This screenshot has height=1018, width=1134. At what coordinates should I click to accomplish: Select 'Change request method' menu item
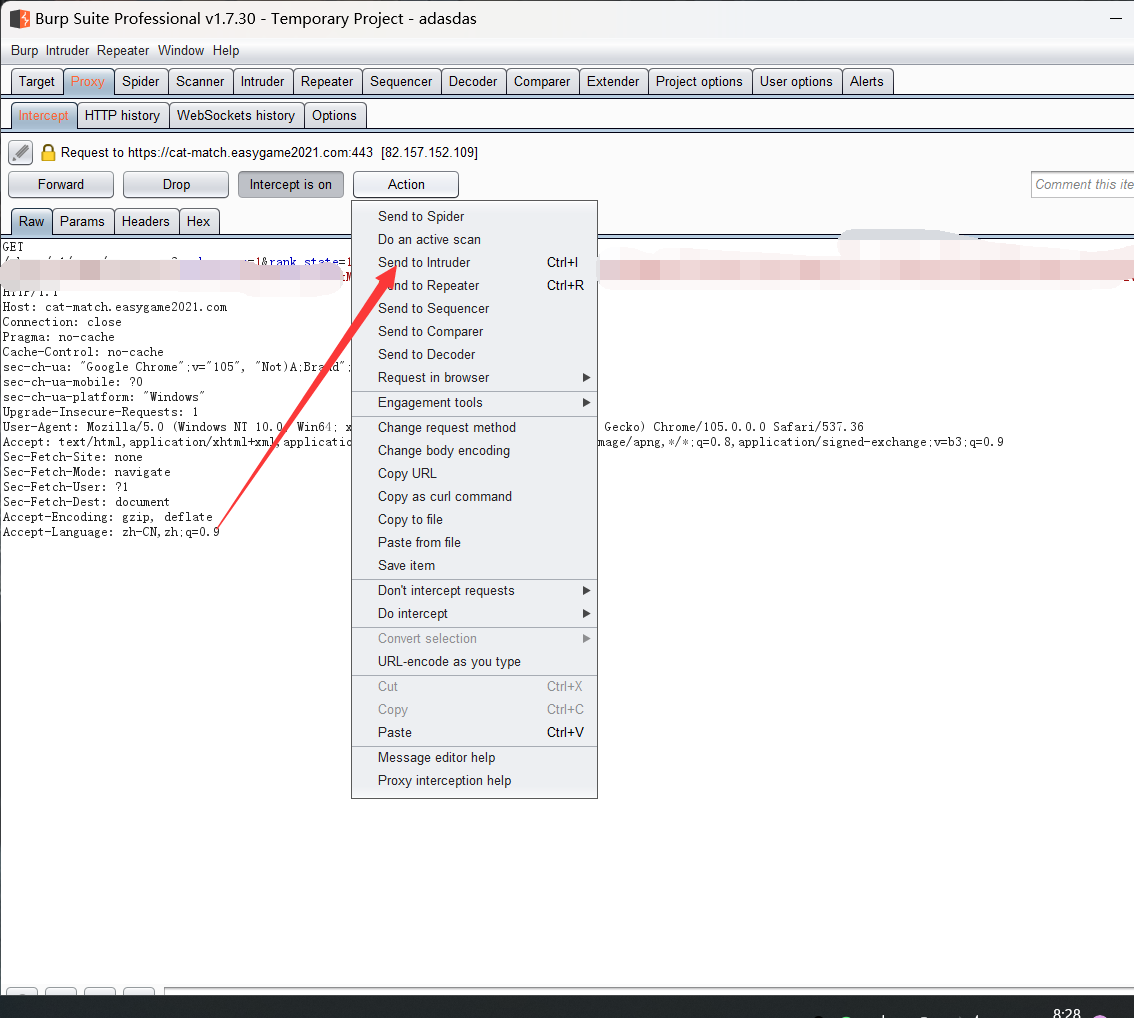point(446,427)
